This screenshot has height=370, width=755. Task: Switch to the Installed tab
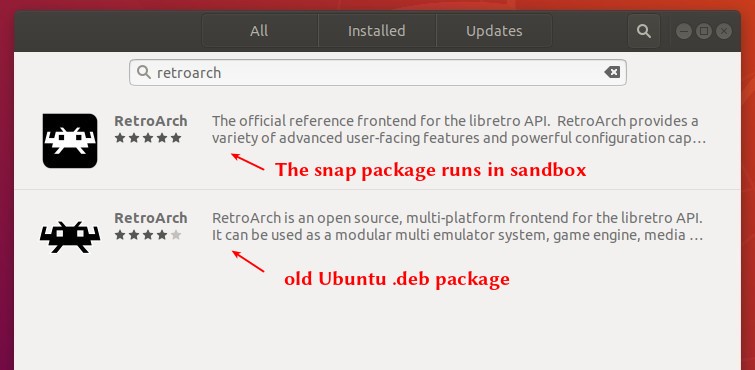click(377, 31)
